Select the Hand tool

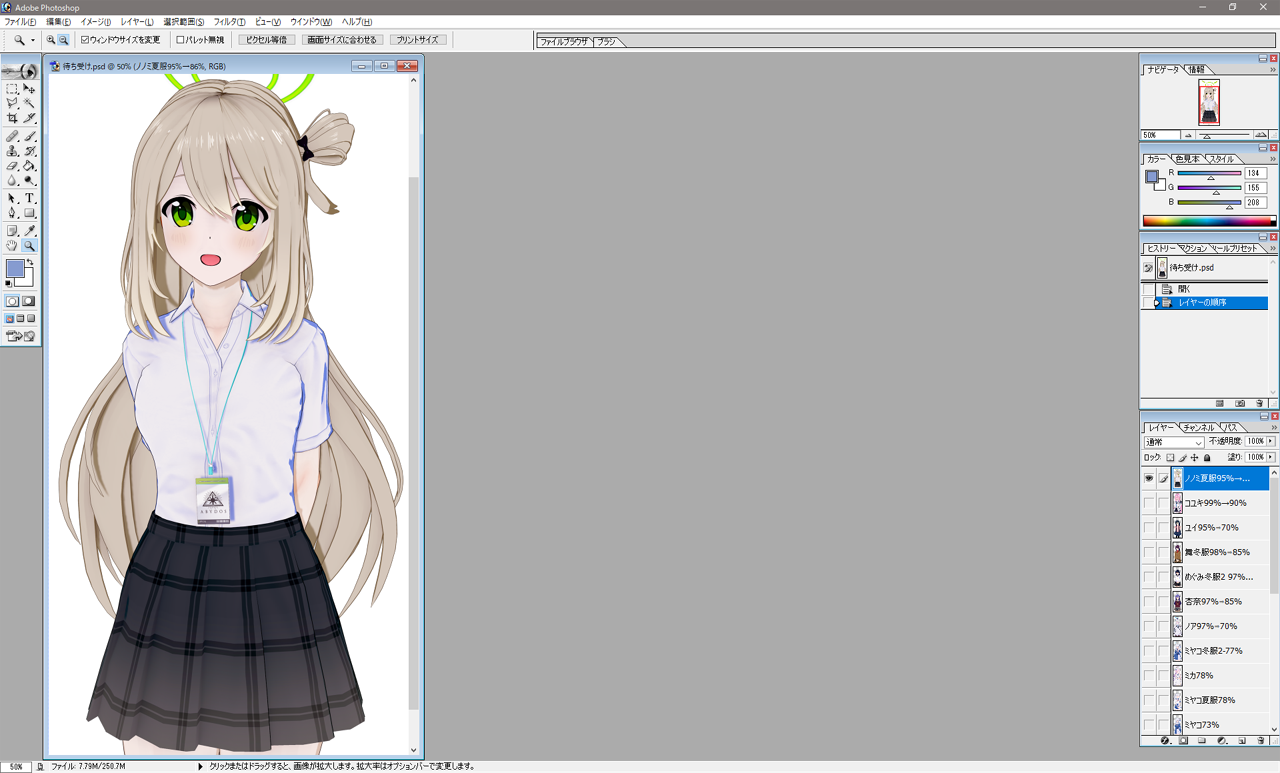click(12, 245)
